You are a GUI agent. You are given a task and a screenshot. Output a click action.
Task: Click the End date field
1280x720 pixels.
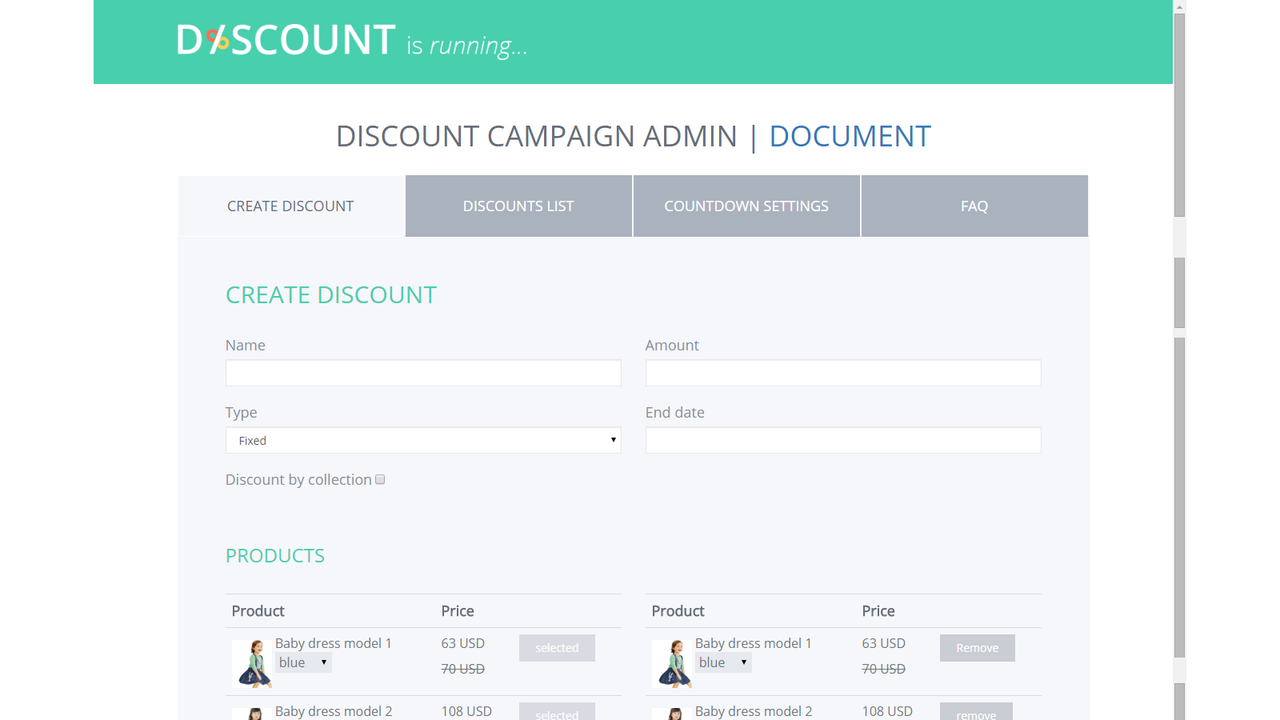pyautogui.click(x=843, y=440)
